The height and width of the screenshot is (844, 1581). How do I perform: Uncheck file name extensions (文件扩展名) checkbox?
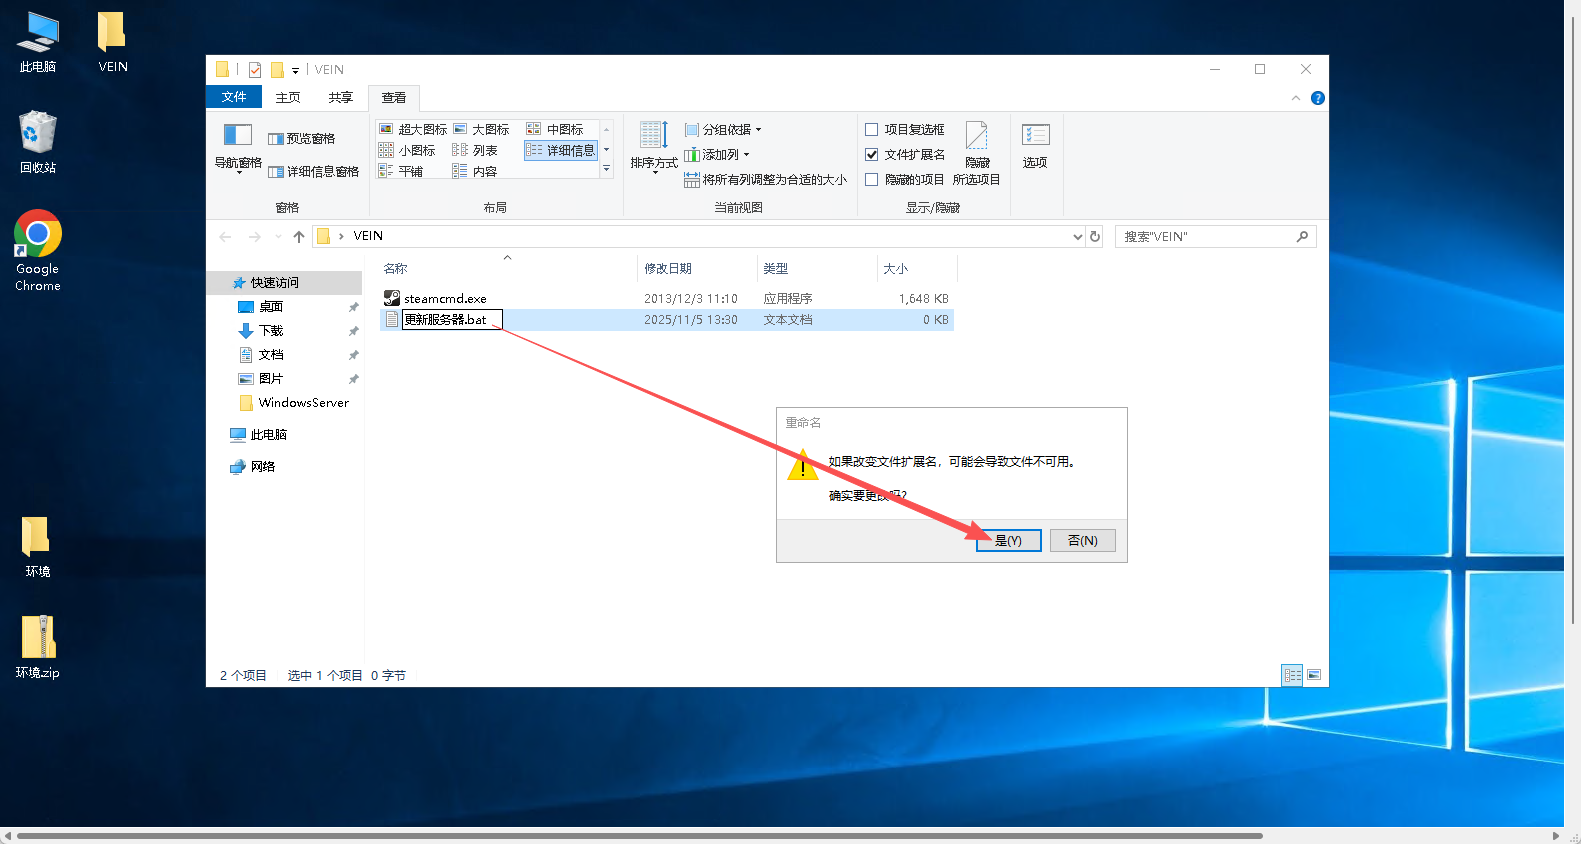coord(872,155)
